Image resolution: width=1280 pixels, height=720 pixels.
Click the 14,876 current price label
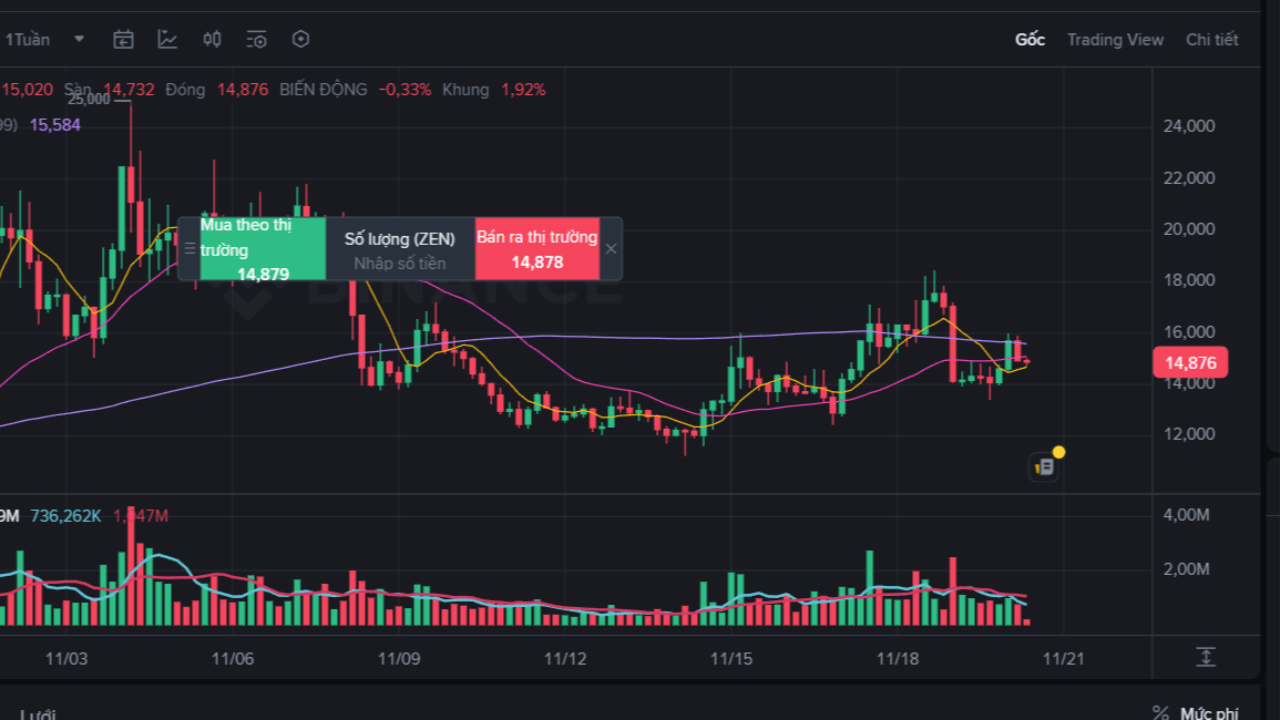click(x=1190, y=362)
